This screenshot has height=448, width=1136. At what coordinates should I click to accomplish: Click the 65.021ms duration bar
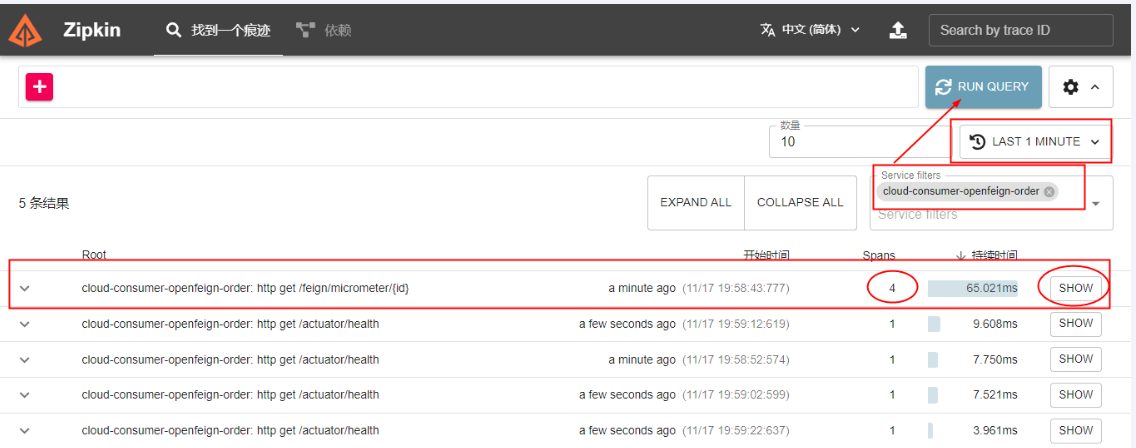(x=972, y=289)
